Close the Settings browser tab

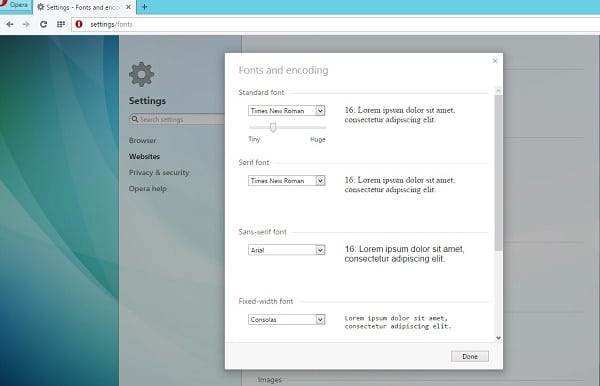(129, 7)
